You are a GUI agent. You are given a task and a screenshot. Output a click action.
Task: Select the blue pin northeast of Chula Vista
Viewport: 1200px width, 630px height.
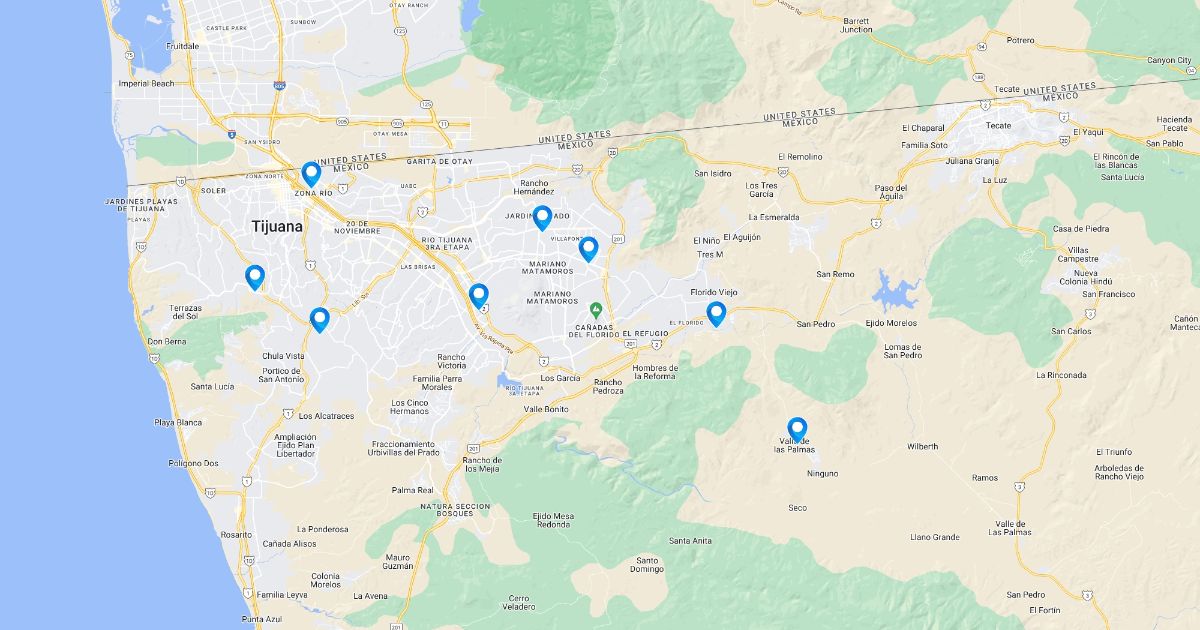(x=320, y=320)
